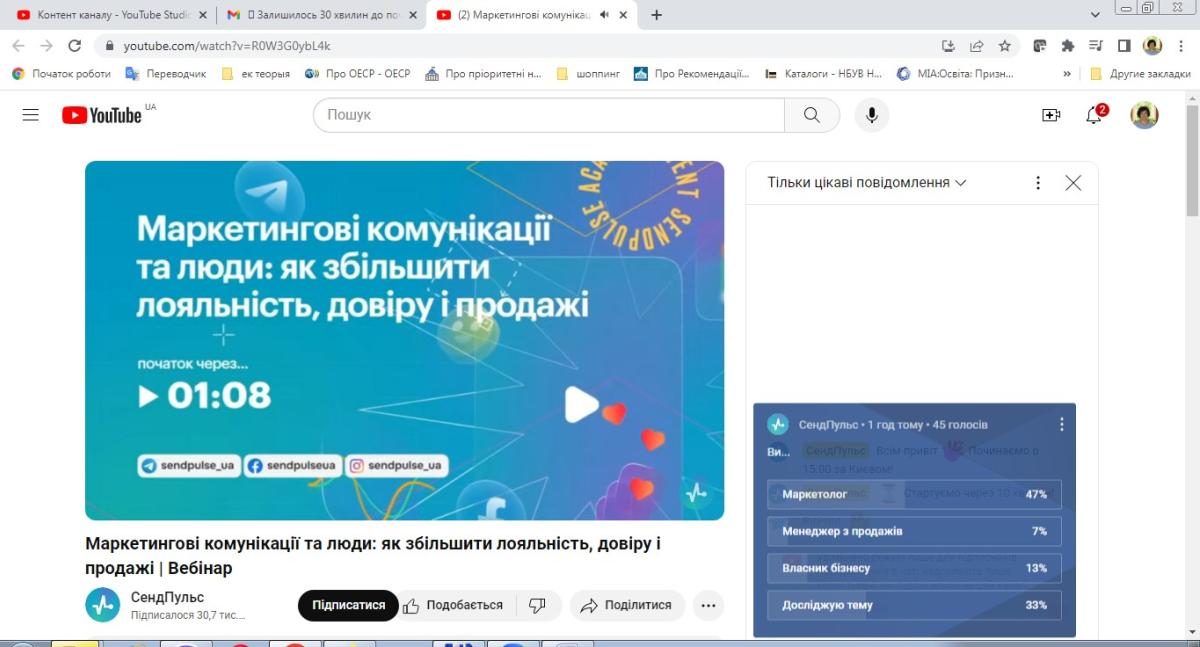The height and width of the screenshot is (647, 1200).
Task: Open Другие закладки bookmarks folder
Action: point(1140,73)
